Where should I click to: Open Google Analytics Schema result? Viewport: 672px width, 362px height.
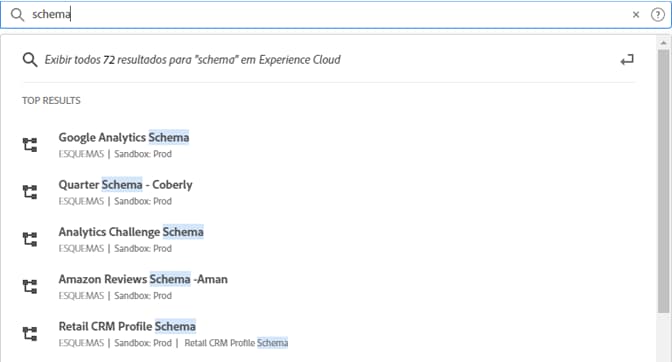tap(124, 138)
